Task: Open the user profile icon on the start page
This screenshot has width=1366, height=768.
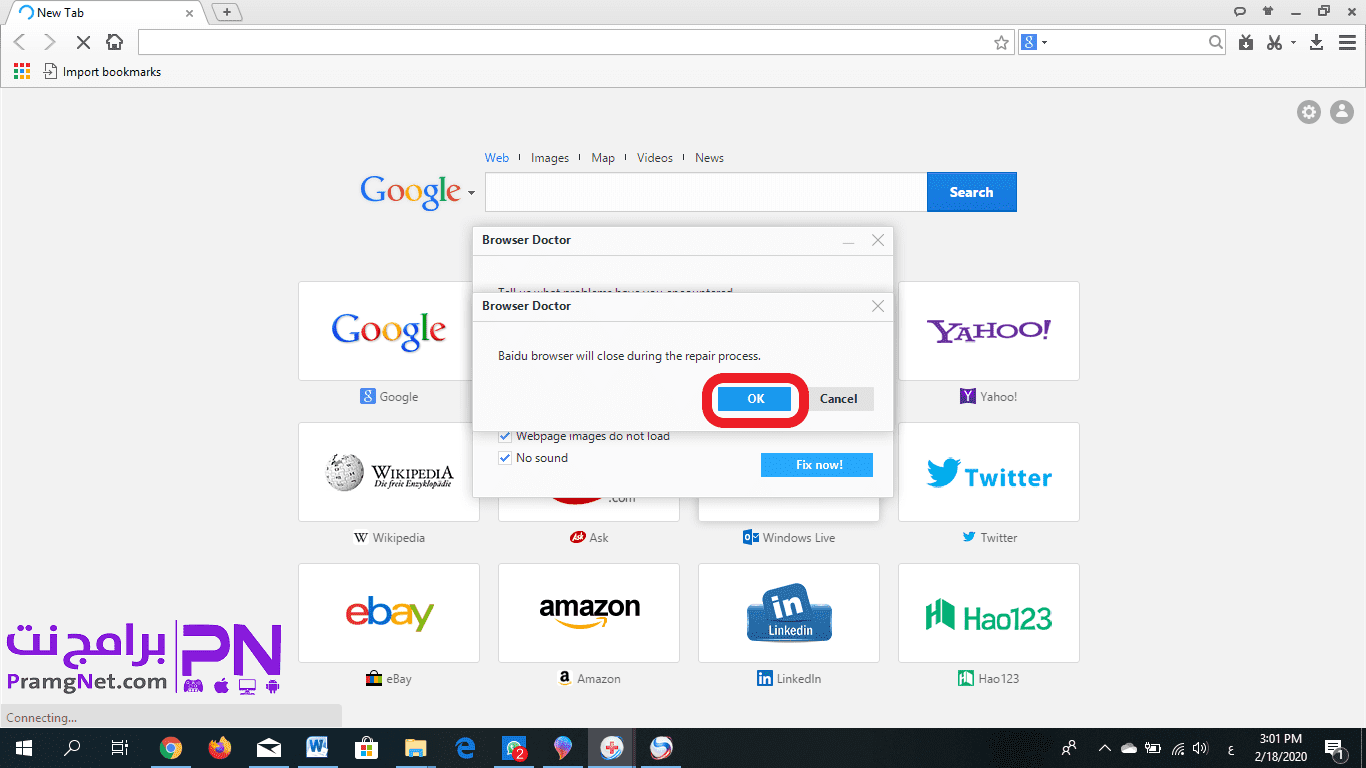Action: click(1341, 112)
